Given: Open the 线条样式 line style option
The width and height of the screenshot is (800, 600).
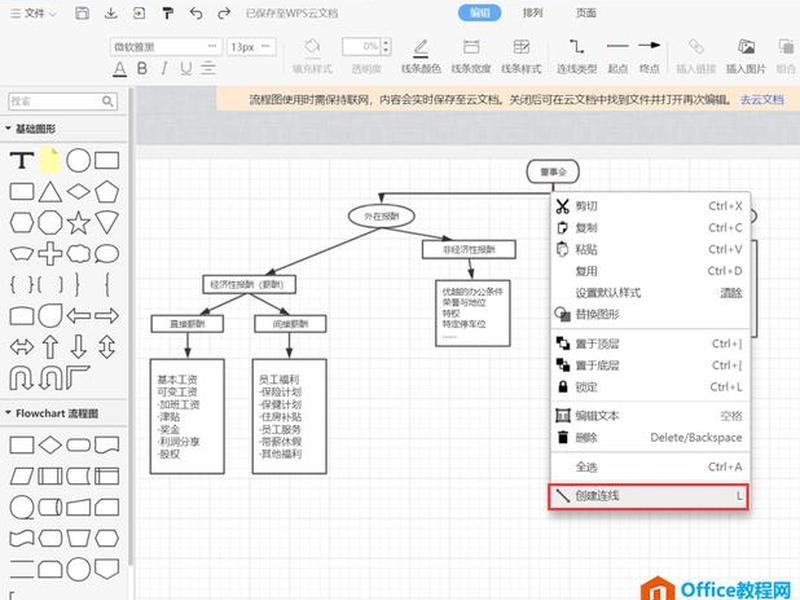Looking at the screenshot, I should pyautogui.click(x=521, y=56).
